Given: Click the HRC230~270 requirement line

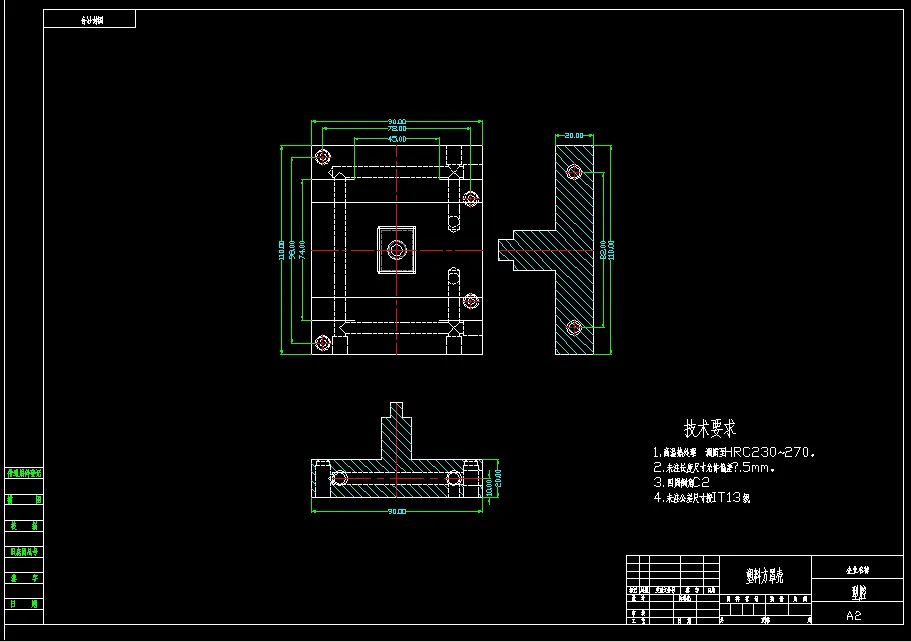Looking at the screenshot, I should click(x=734, y=453).
